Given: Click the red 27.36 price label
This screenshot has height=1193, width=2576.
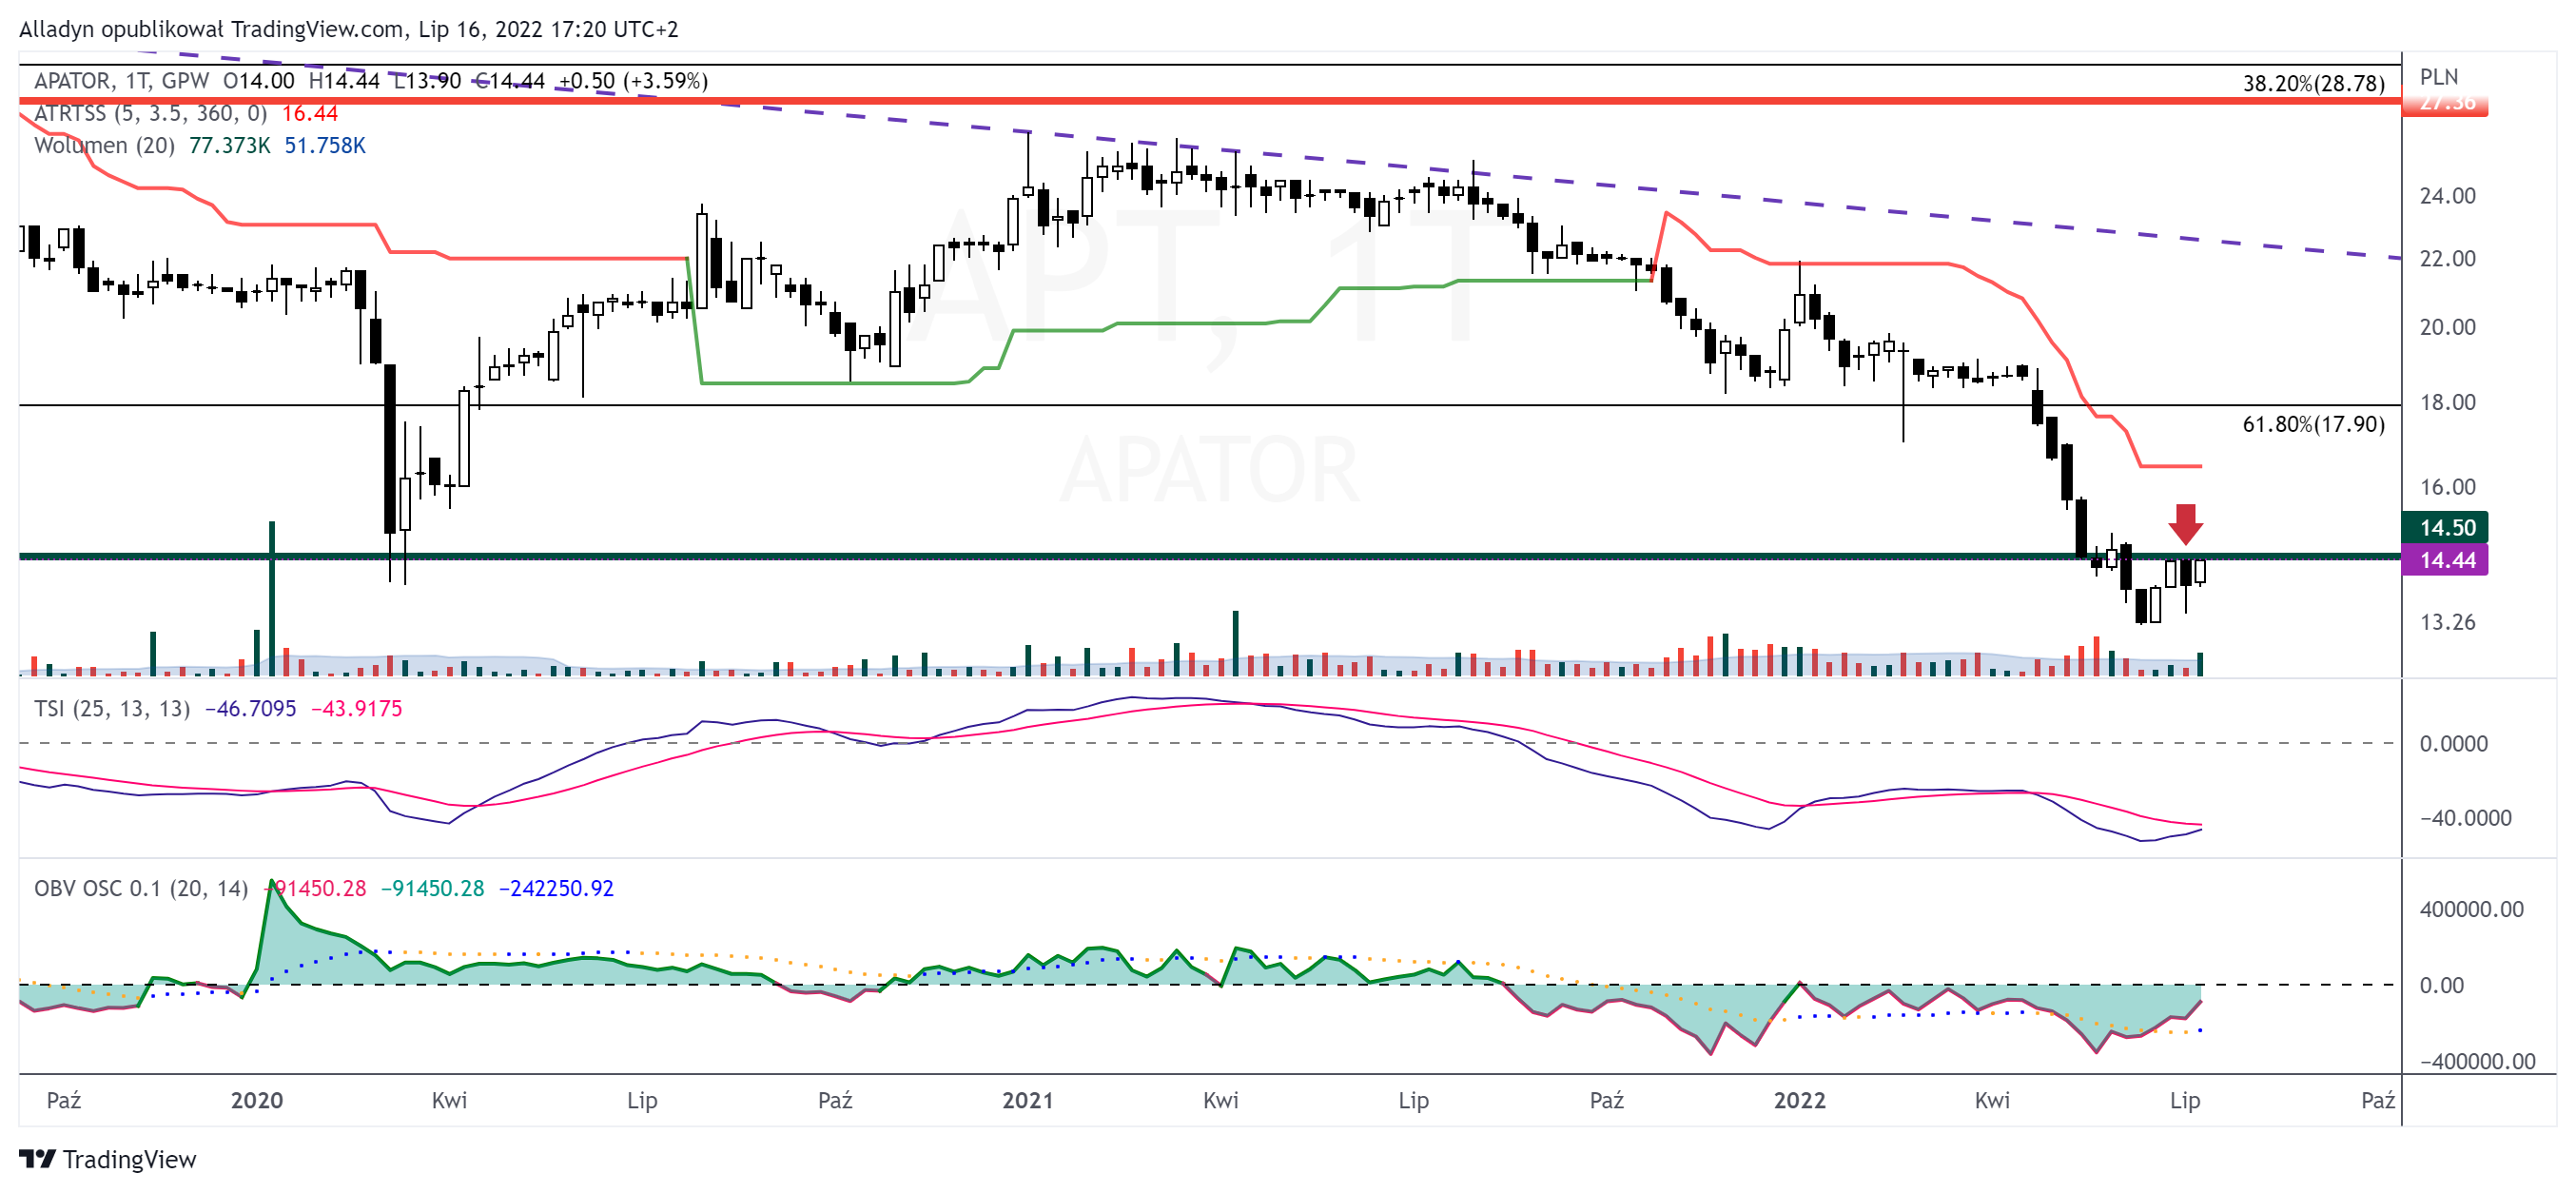Looking at the screenshot, I should pos(2444,104).
